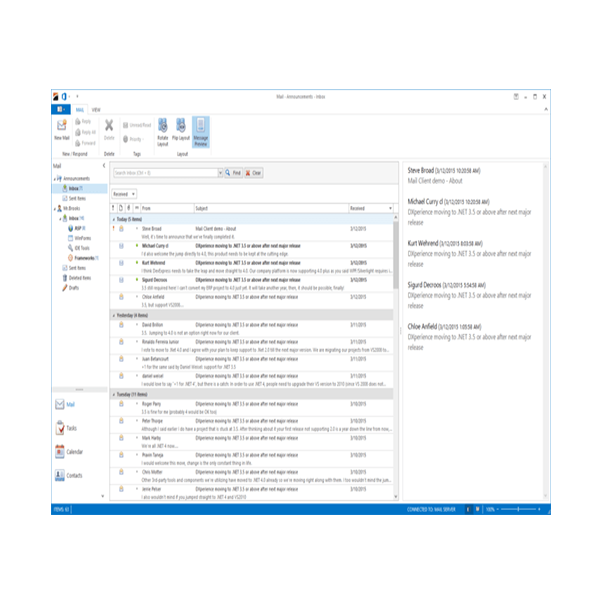Open the Drafts pencil icon
This screenshot has width=600, height=600.
click(65, 288)
